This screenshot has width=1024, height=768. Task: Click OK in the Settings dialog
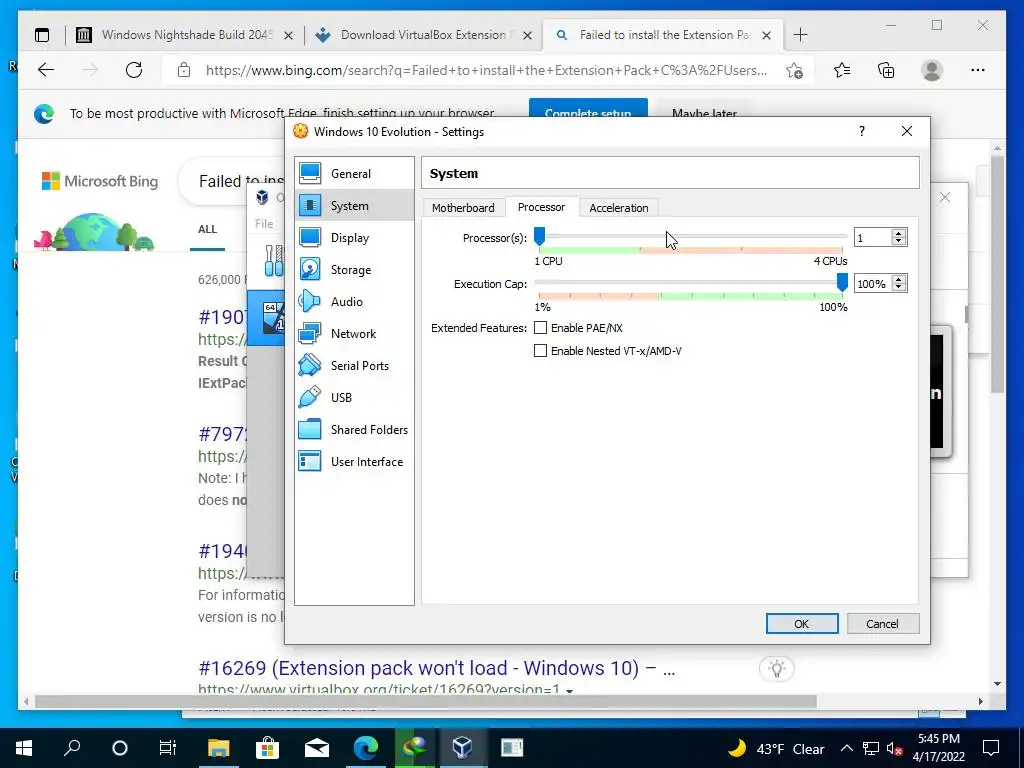coord(802,624)
